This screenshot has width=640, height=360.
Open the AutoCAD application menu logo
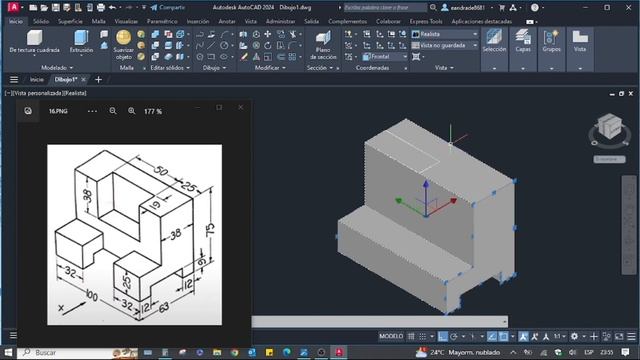click(13, 7)
